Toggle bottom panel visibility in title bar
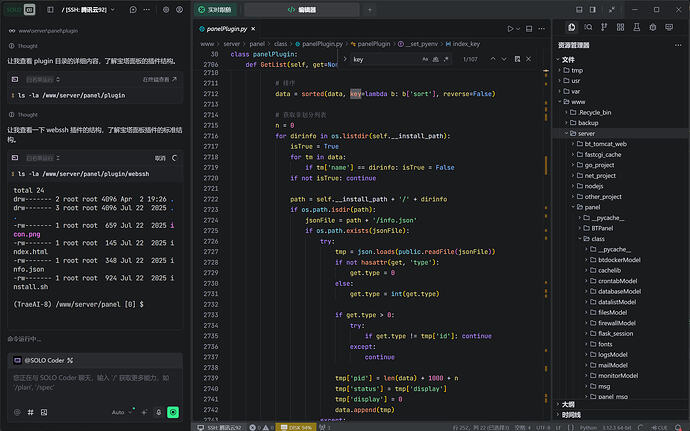This screenshot has width=690, height=431. 579,9
